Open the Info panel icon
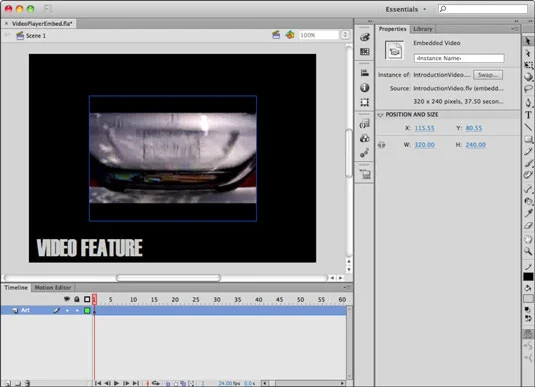535x387 pixels. 365,88
